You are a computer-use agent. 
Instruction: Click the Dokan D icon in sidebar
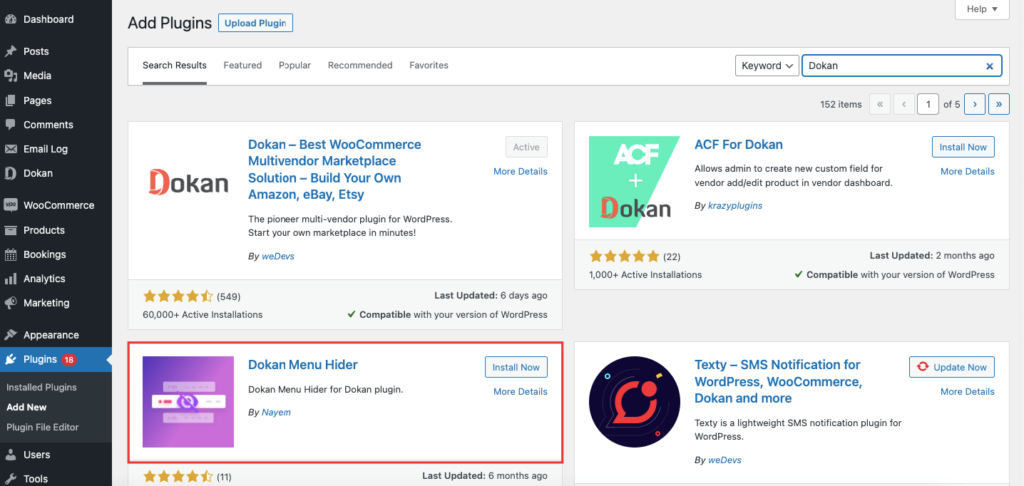(x=10, y=173)
